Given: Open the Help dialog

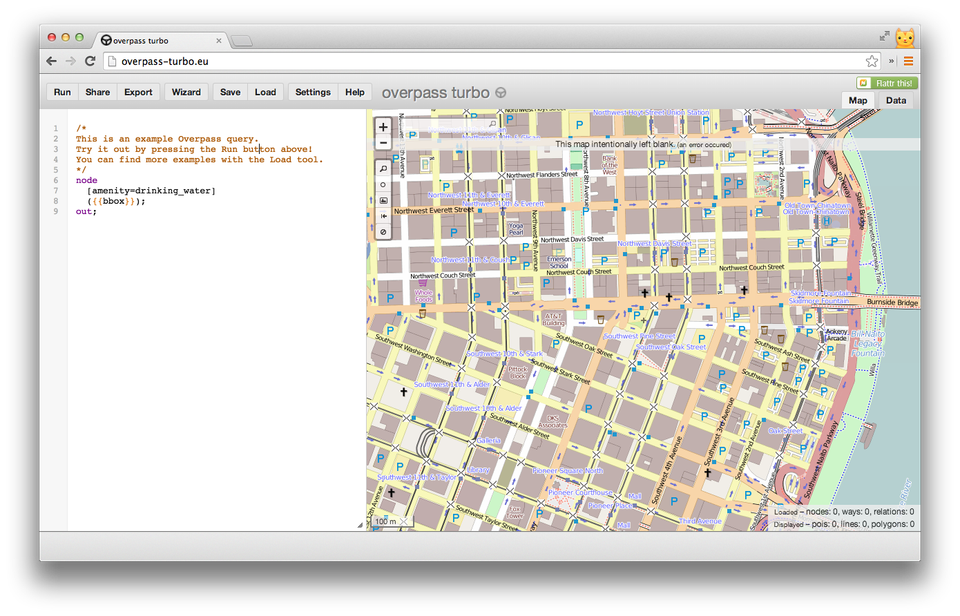Looking at the screenshot, I should tap(354, 92).
